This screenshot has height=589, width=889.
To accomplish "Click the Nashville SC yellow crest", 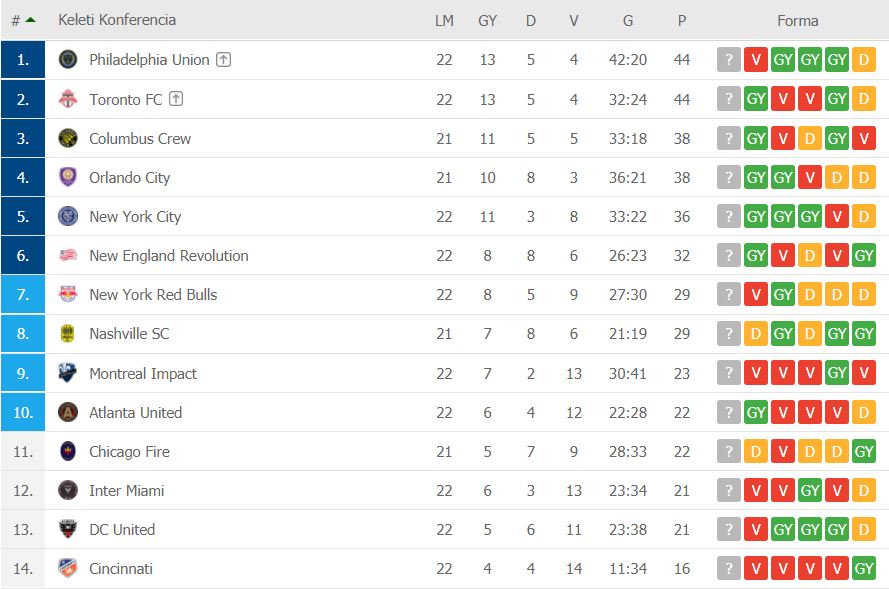I will coord(68,334).
